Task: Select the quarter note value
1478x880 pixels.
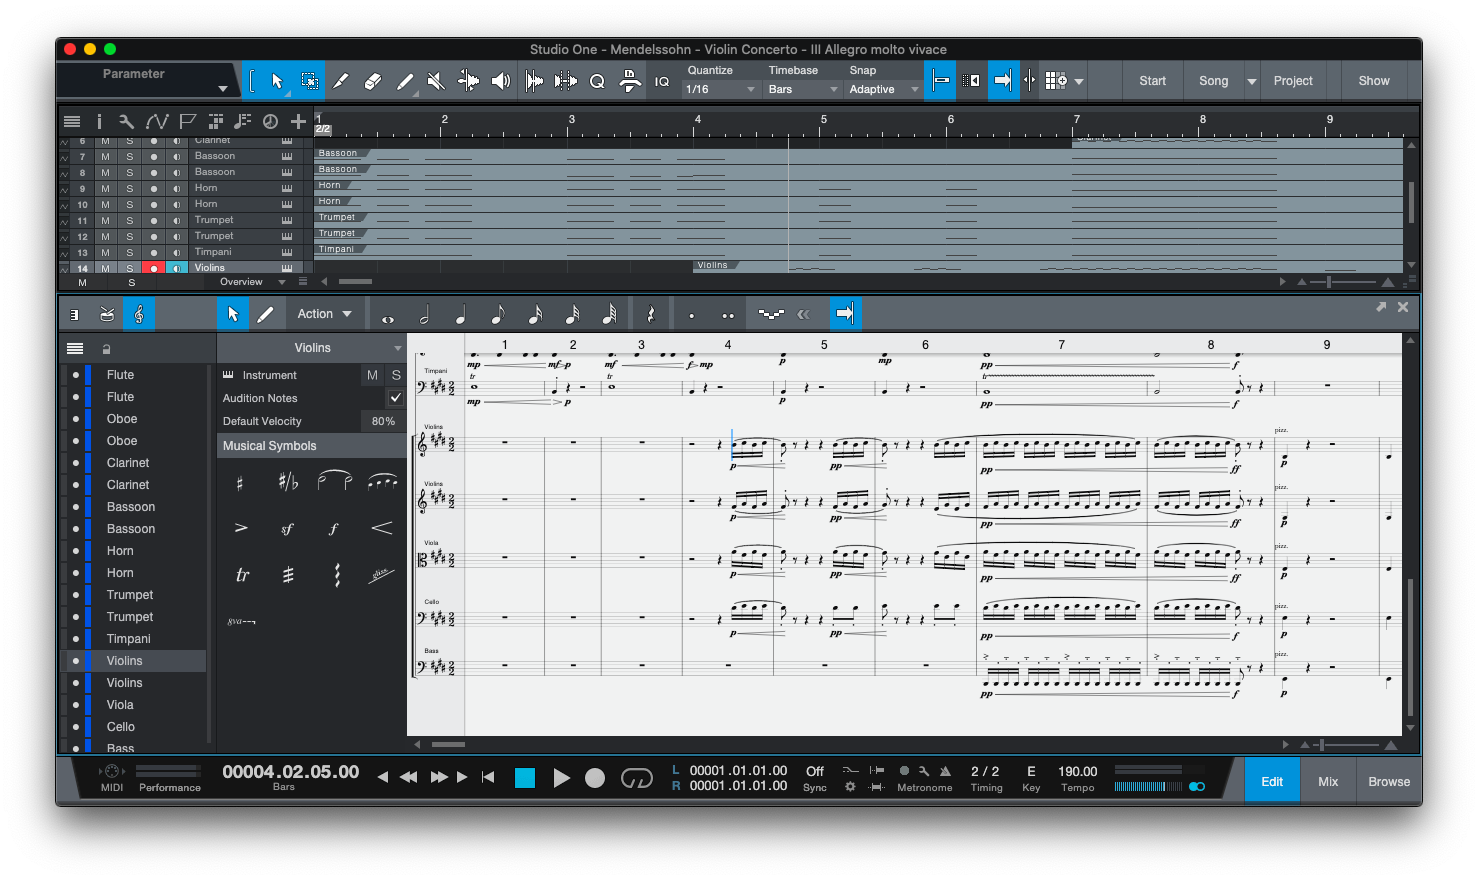Action: pos(461,316)
